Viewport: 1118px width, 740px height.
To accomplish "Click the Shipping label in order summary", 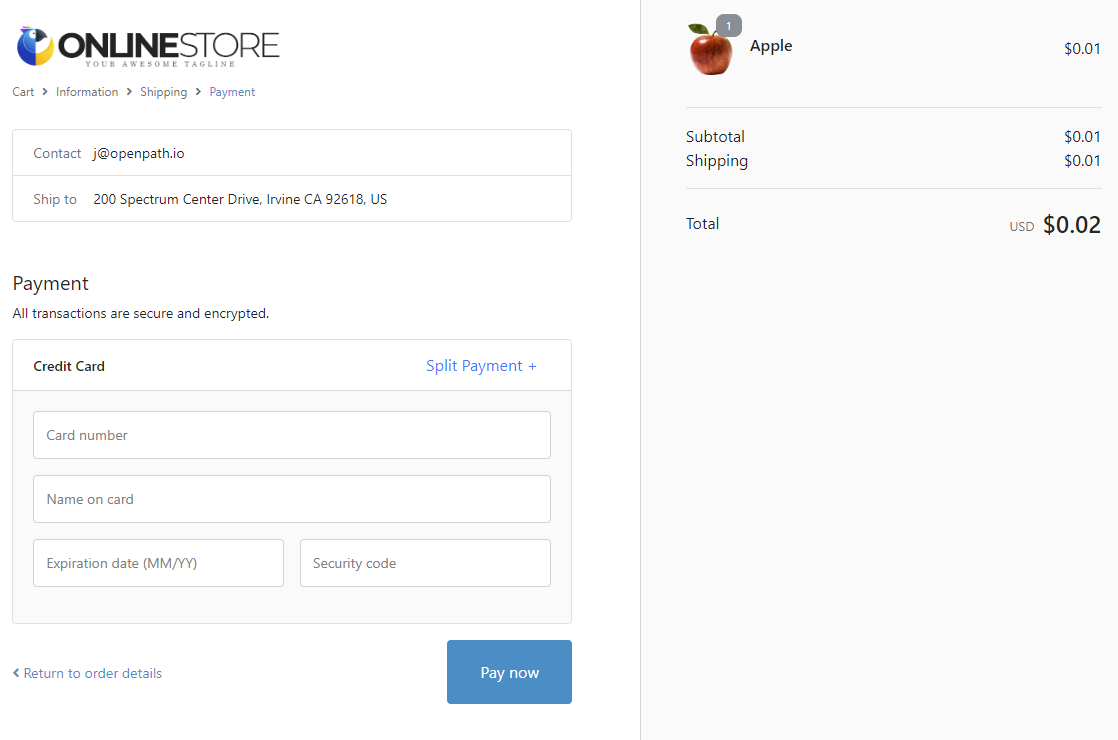I will point(717,161).
